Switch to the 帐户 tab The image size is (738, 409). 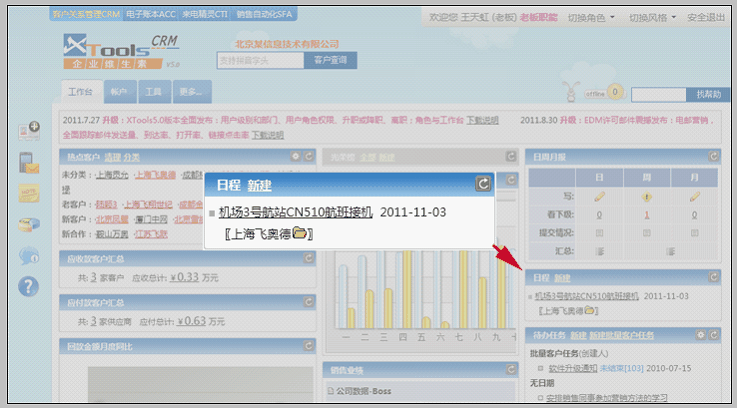coord(119,92)
